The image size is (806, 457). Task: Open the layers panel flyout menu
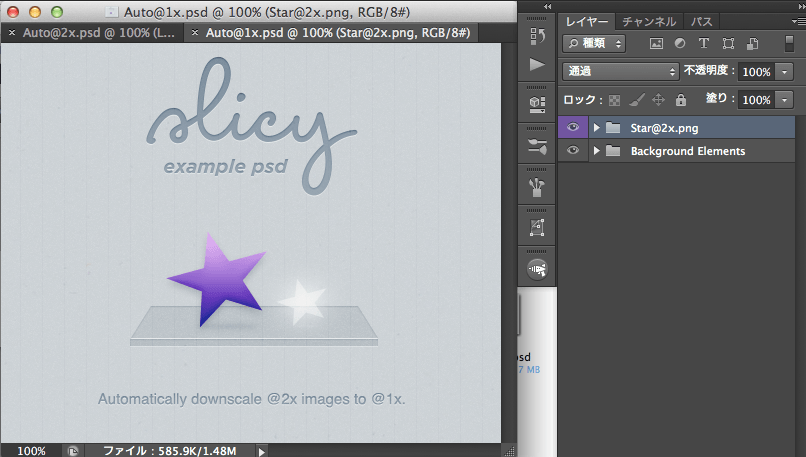pyautogui.click(x=793, y=21)
